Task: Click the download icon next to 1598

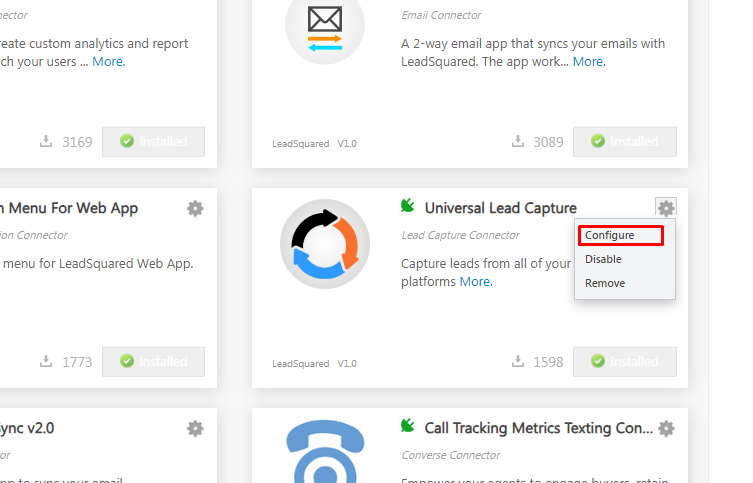Action: coord(518,361)
